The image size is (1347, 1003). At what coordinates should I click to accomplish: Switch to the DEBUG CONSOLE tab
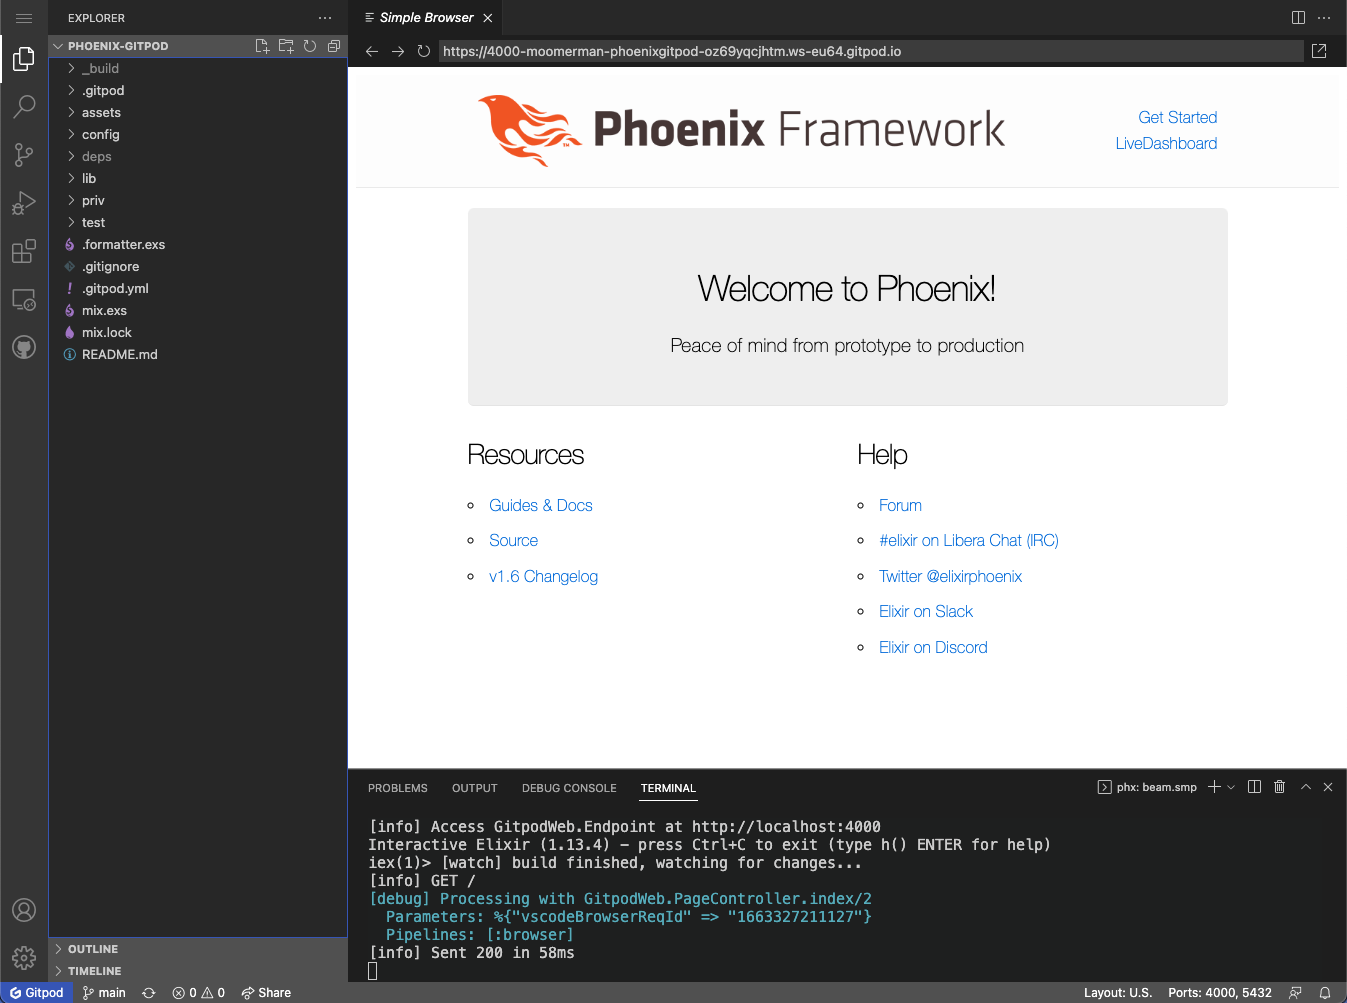(569, 788)
